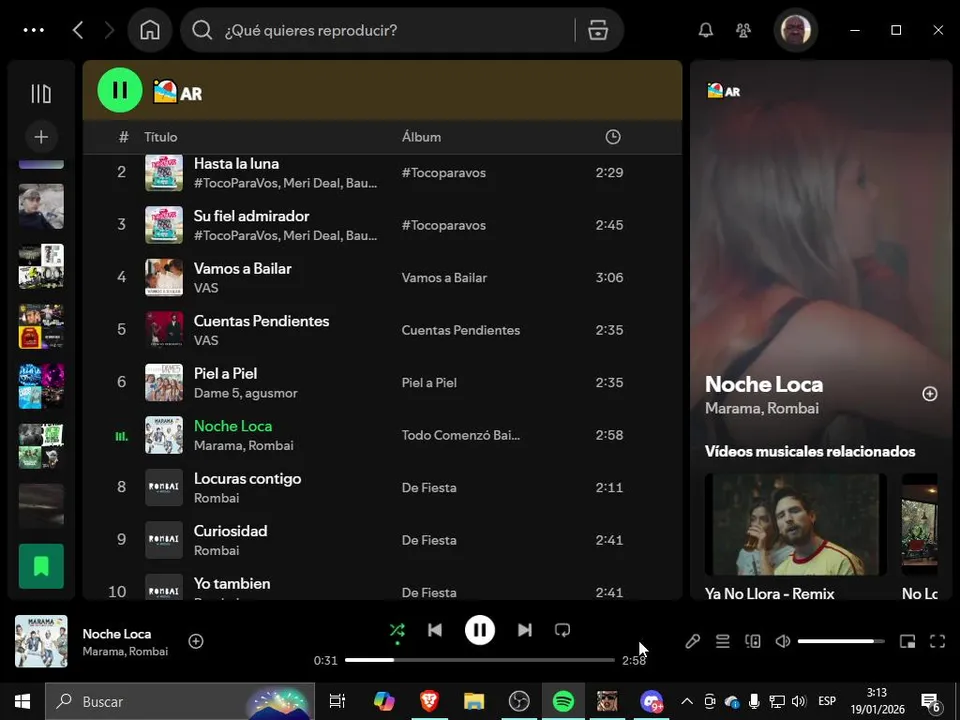Open album link 'Vamos a Bailar' in Álbum column

tap(444, 278)
